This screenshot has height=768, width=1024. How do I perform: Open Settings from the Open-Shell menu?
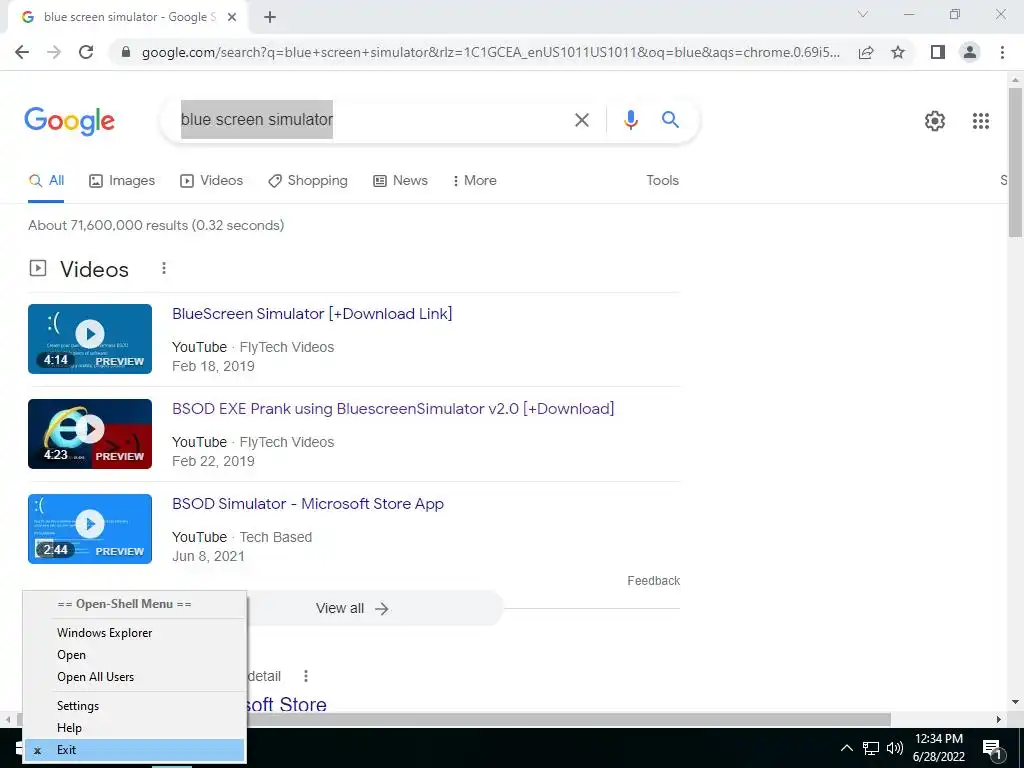(x=134, y=706)
